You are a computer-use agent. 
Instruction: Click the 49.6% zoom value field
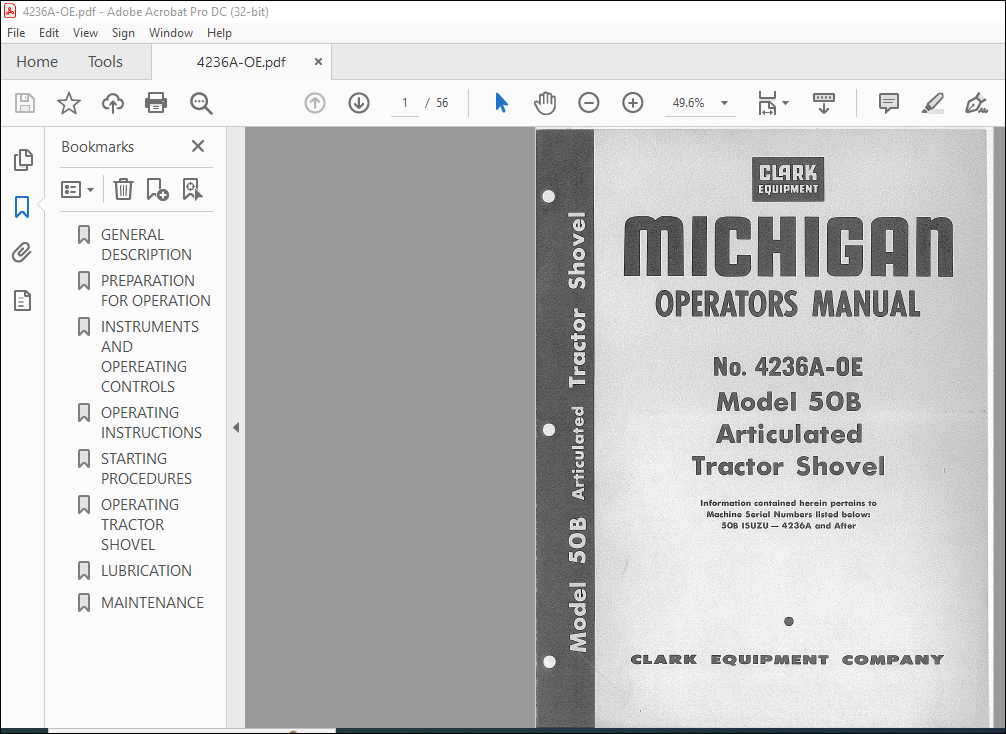tap(688, 103)
